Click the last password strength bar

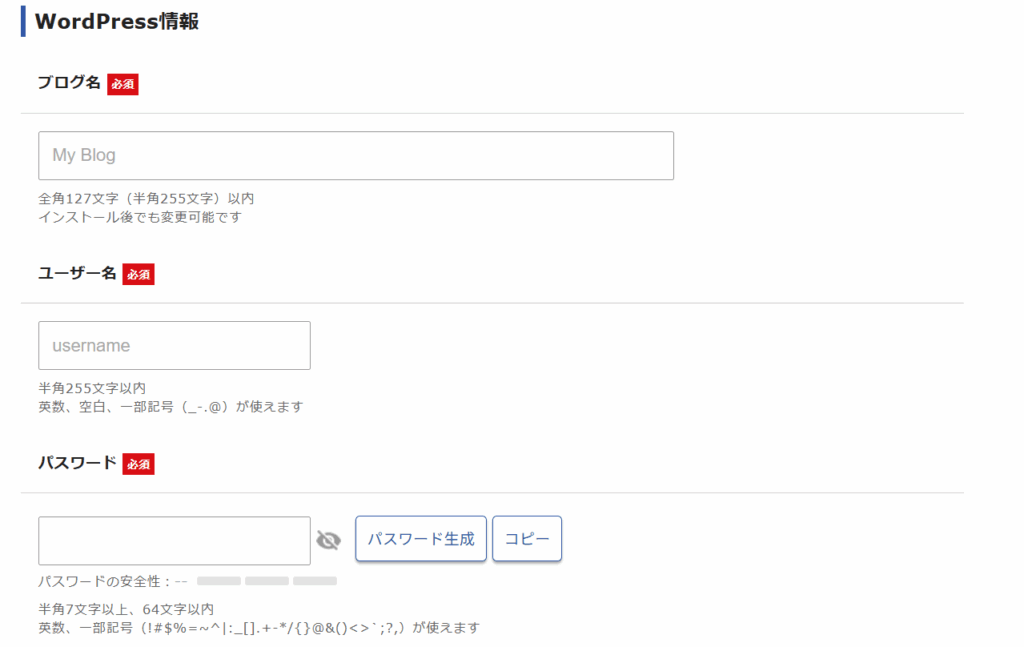point(315,581)
